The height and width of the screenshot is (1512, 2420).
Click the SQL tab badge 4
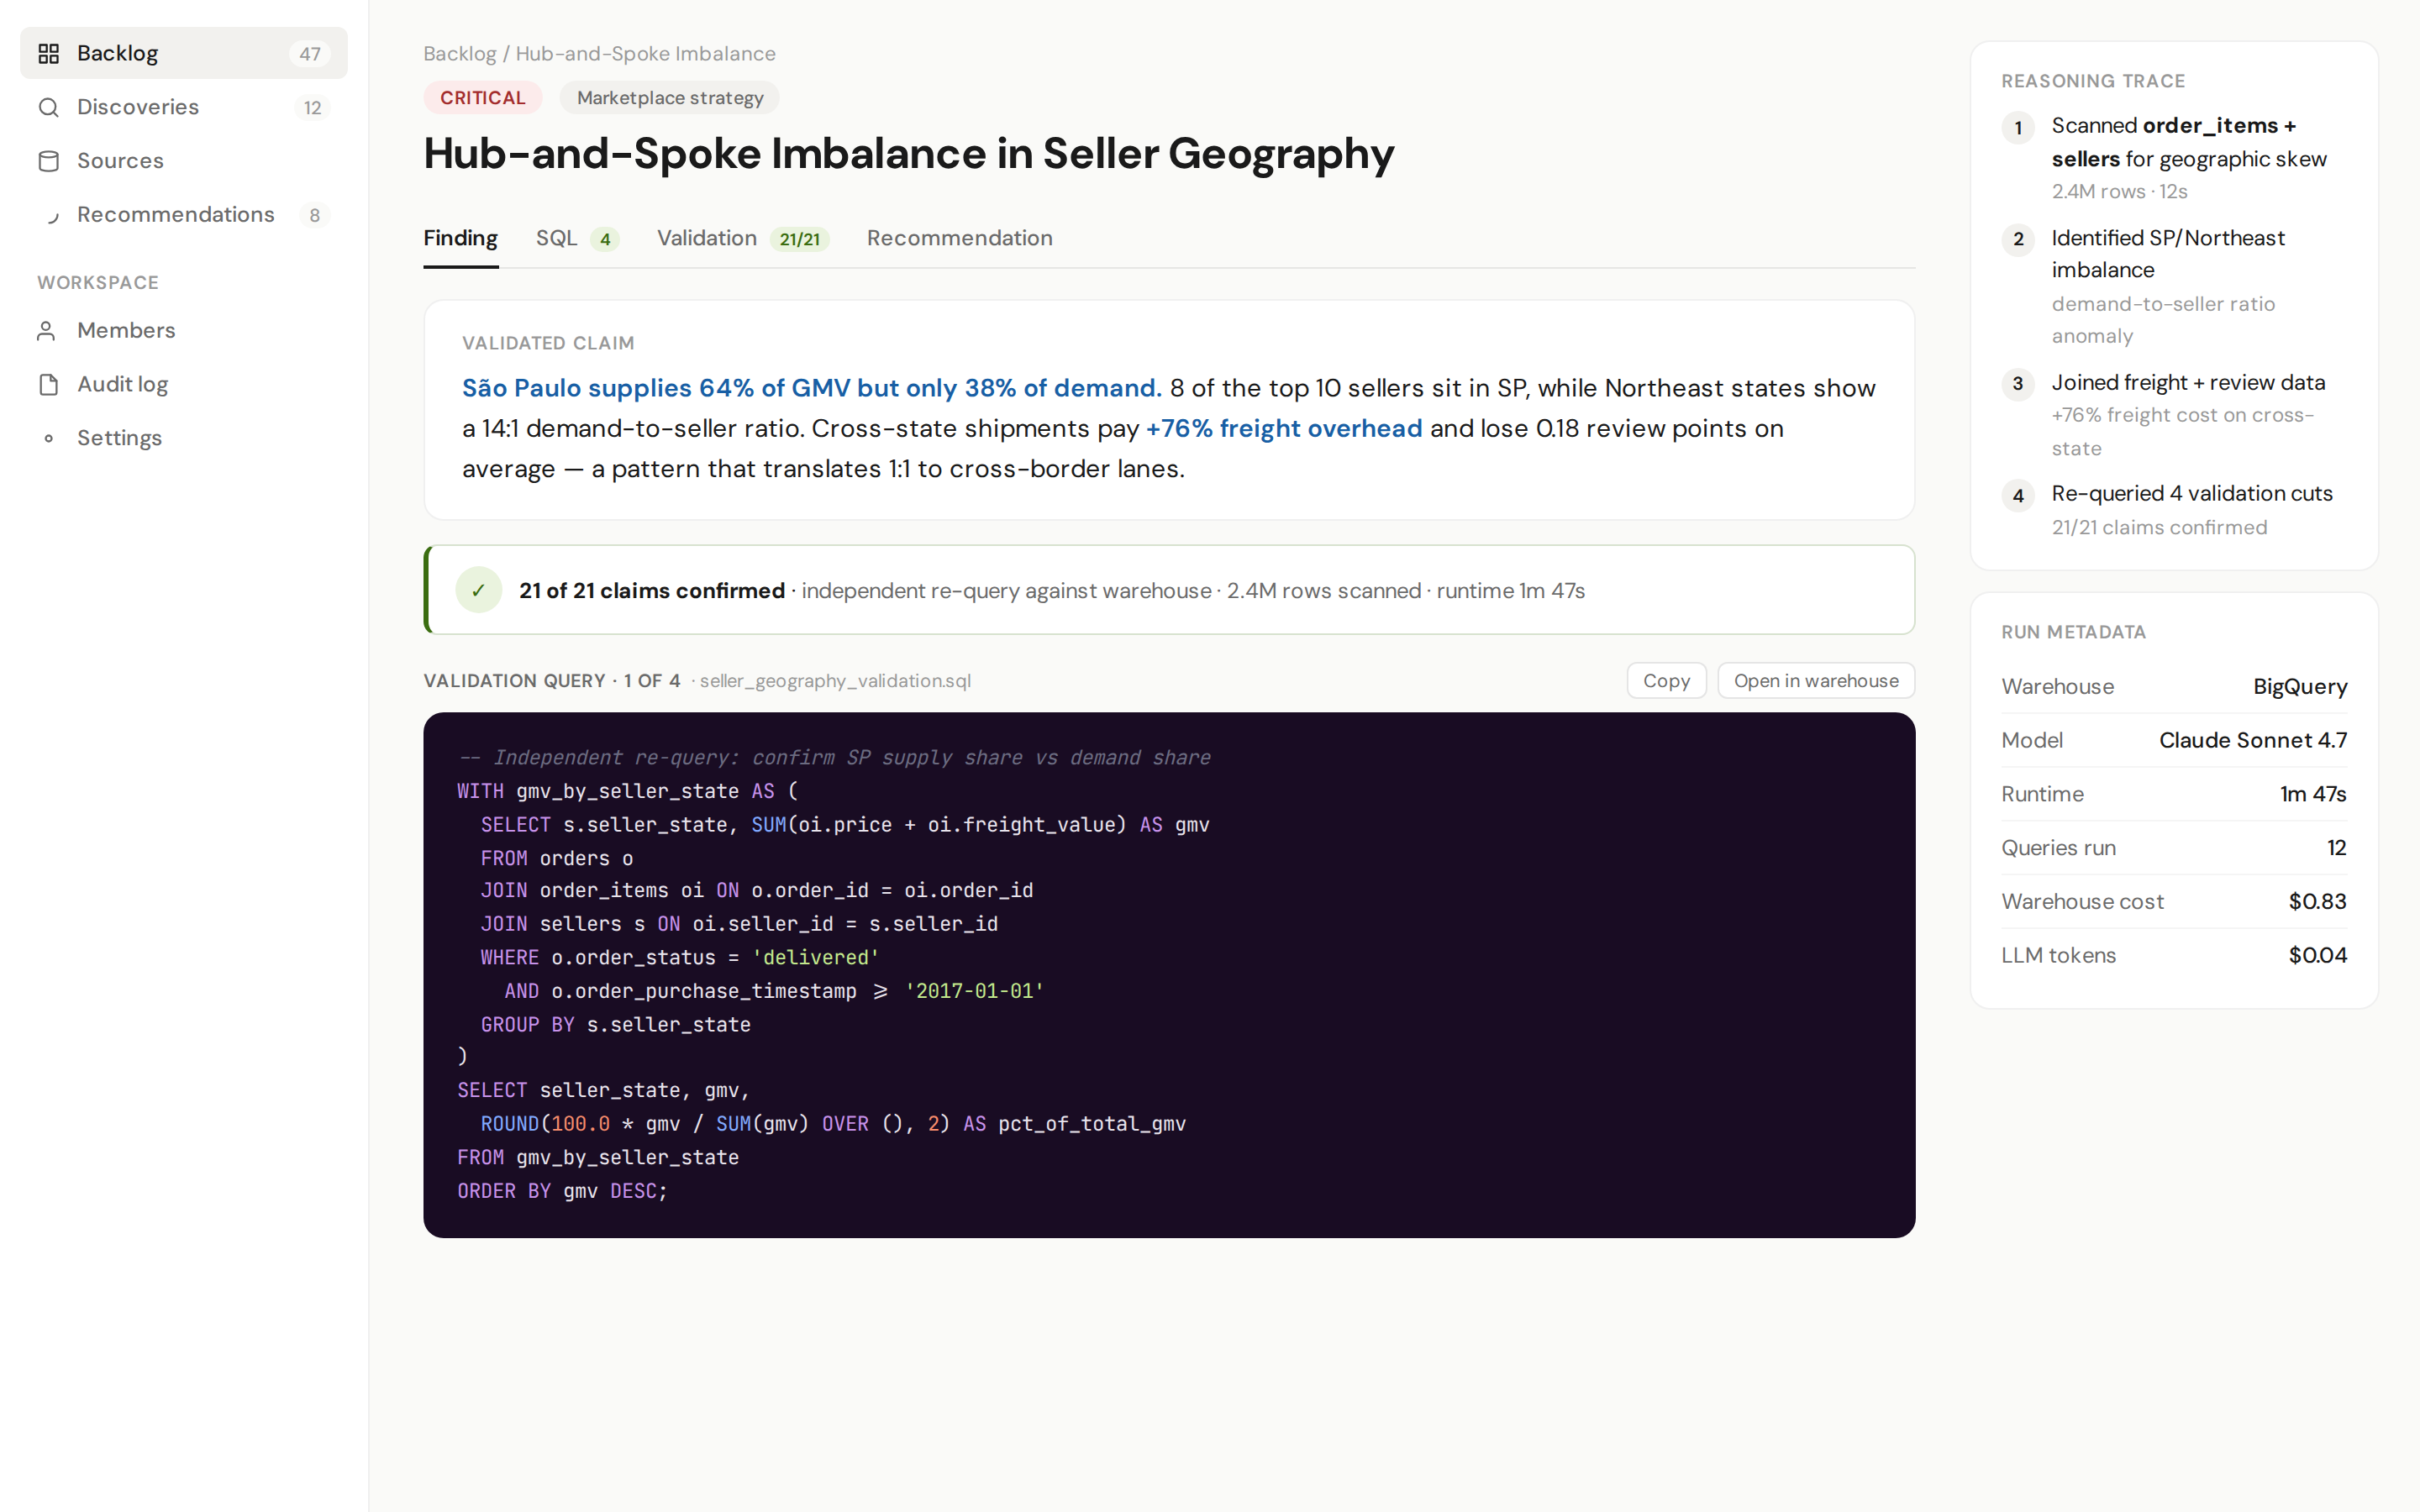[604, 239]
